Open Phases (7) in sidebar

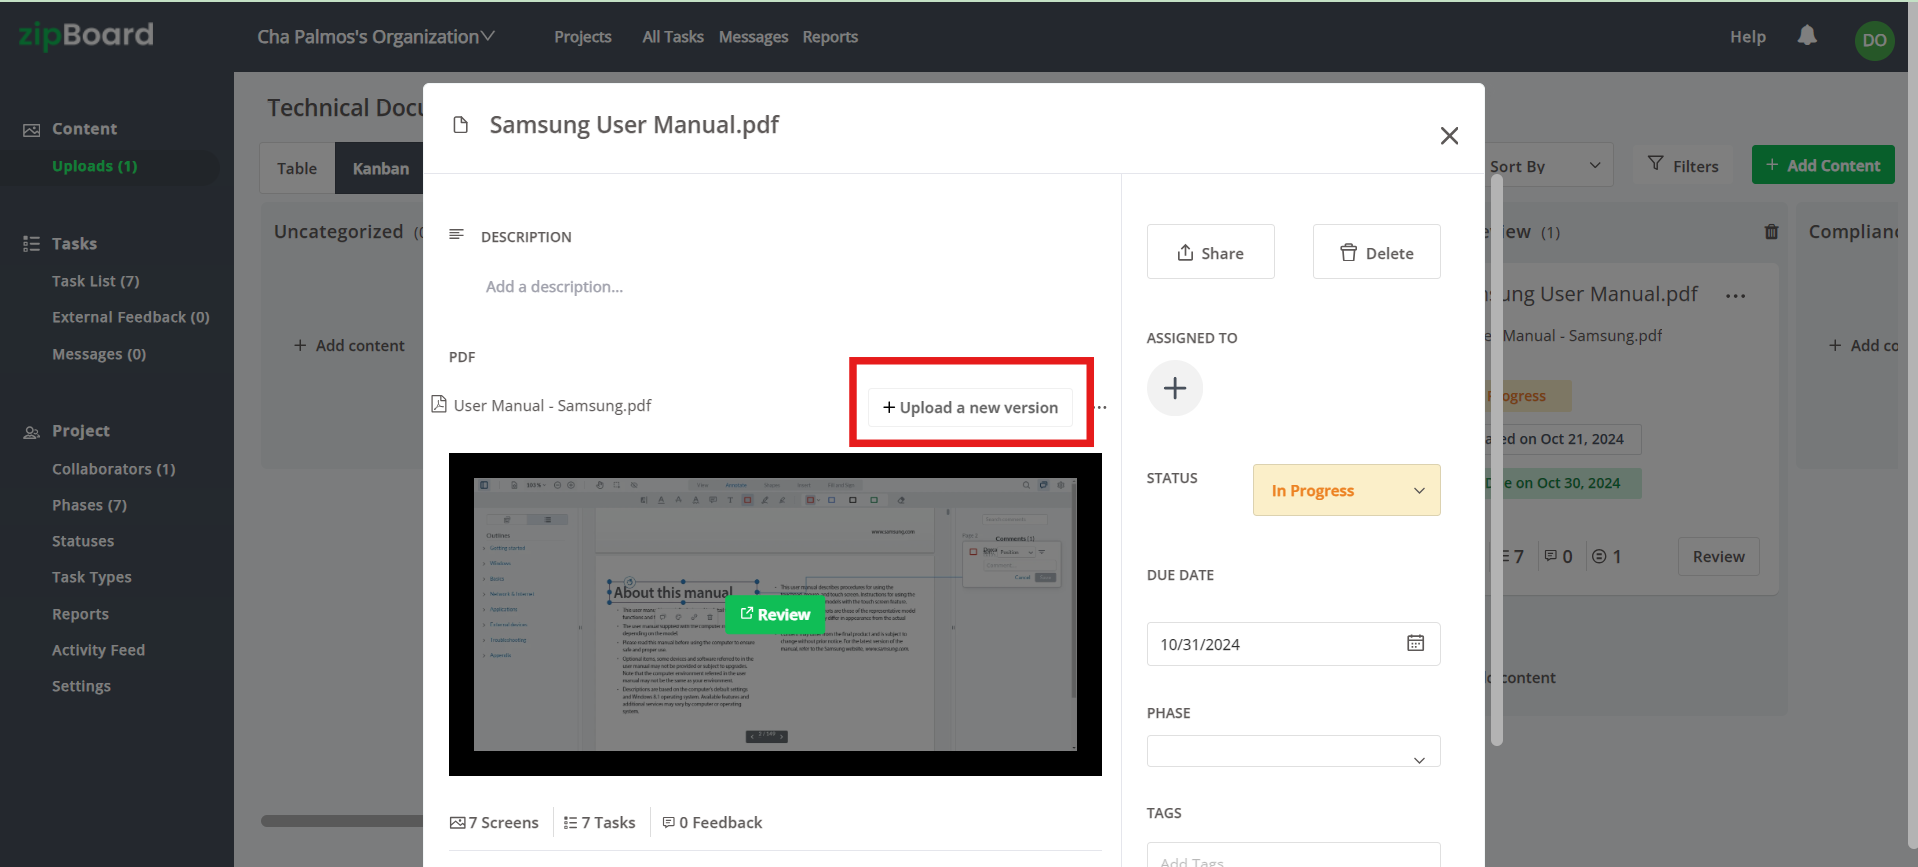pyautogui.click(x=90, y=505)
